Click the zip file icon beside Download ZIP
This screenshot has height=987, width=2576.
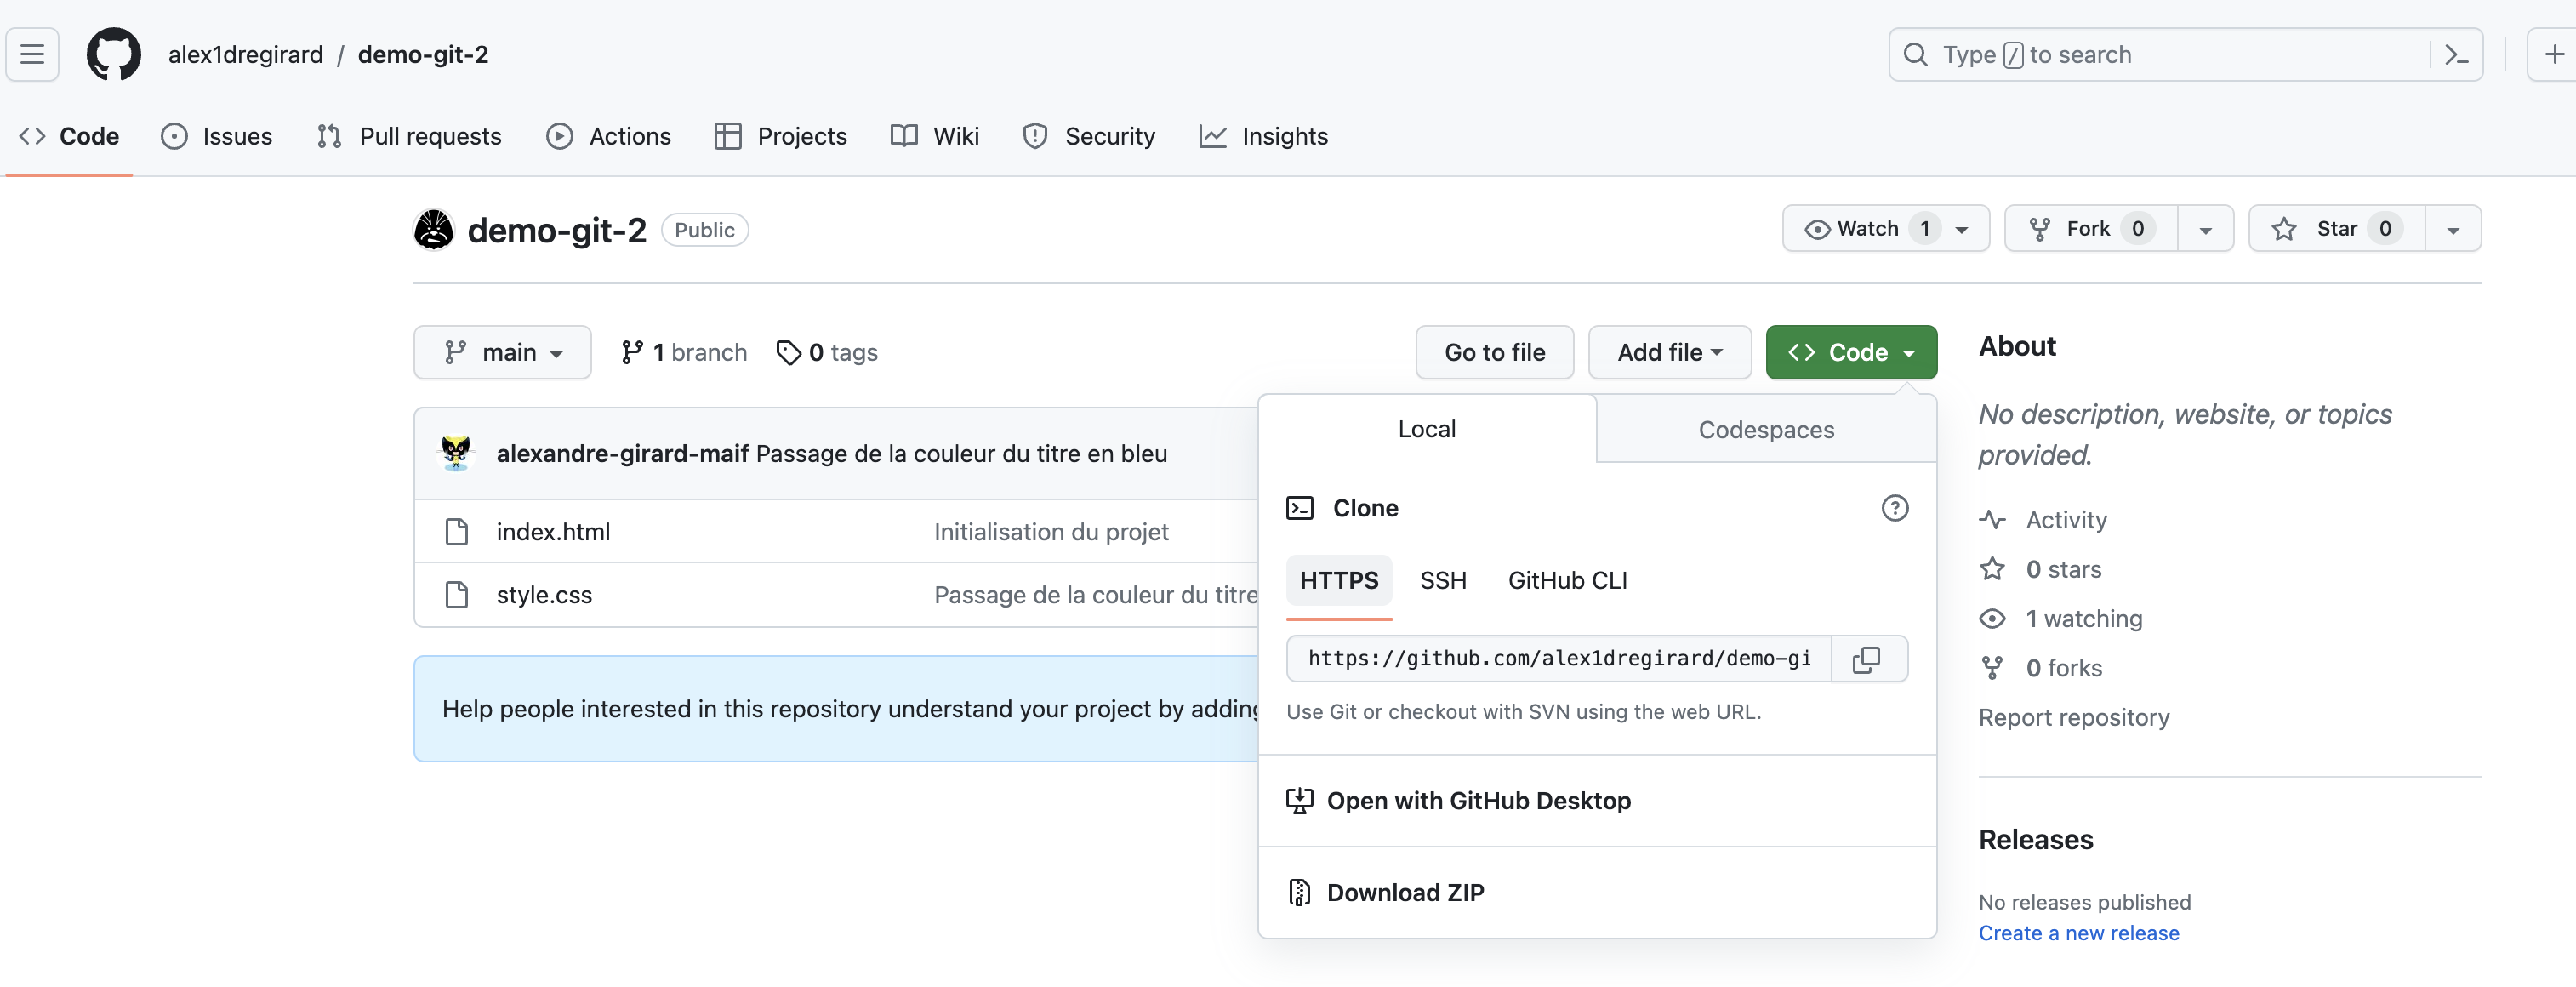click(x=1299, y=892)
